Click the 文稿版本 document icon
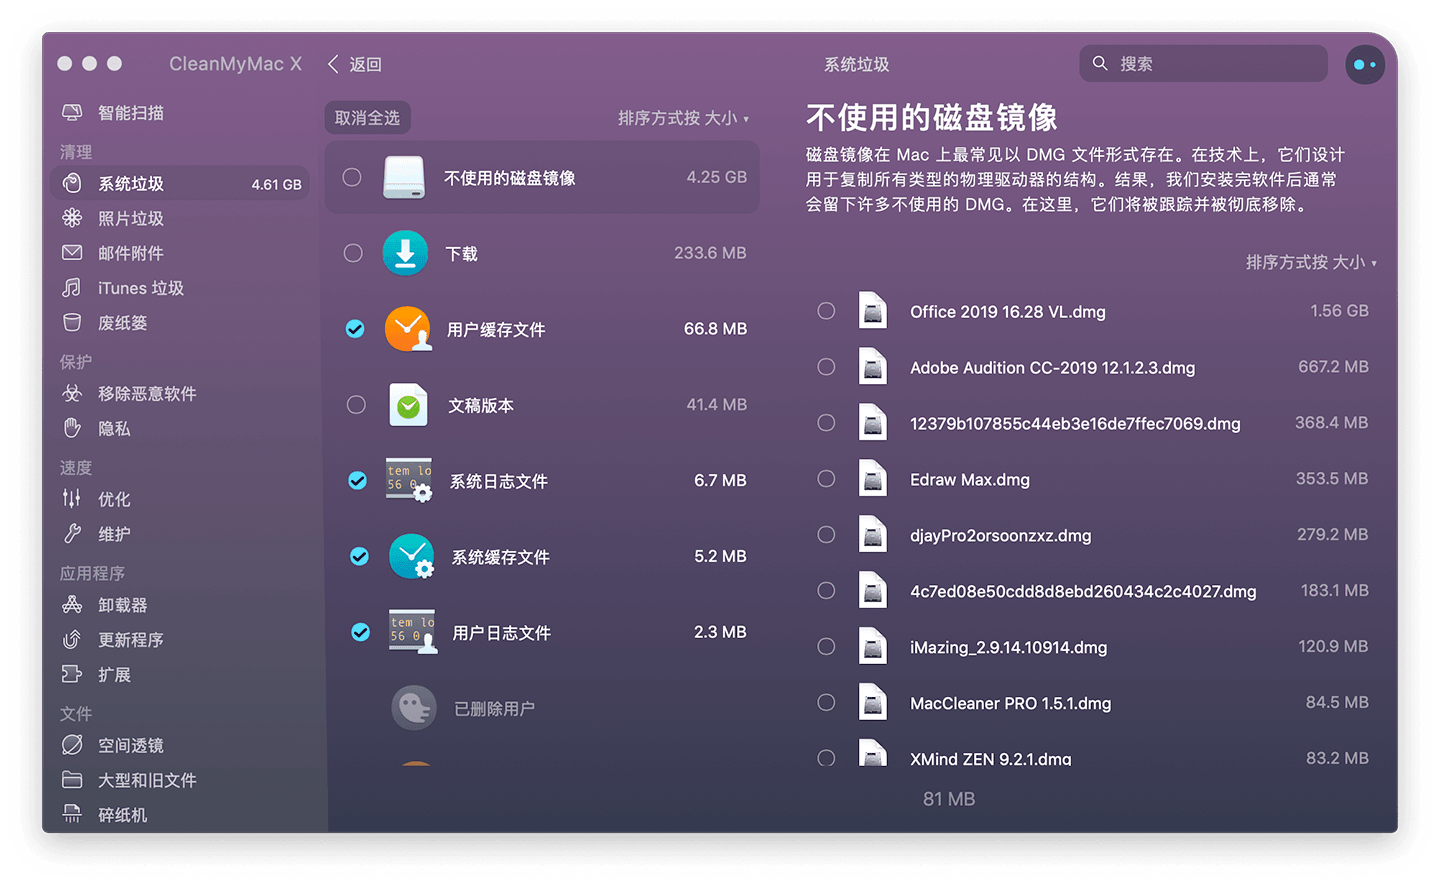The width and height of the screenshot is (1440, 885). (x=408, y=405)
